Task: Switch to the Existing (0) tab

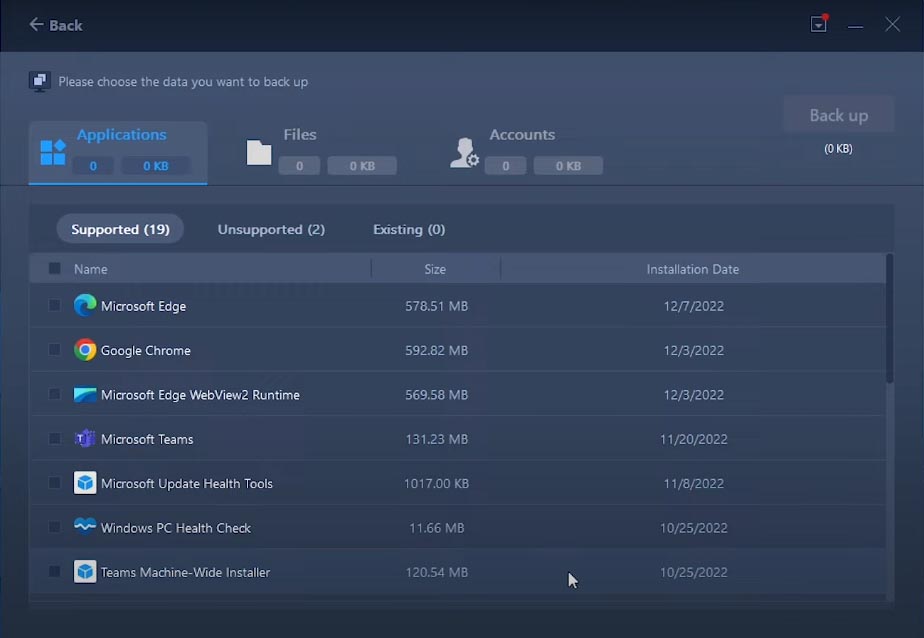Action: [409, 229]
